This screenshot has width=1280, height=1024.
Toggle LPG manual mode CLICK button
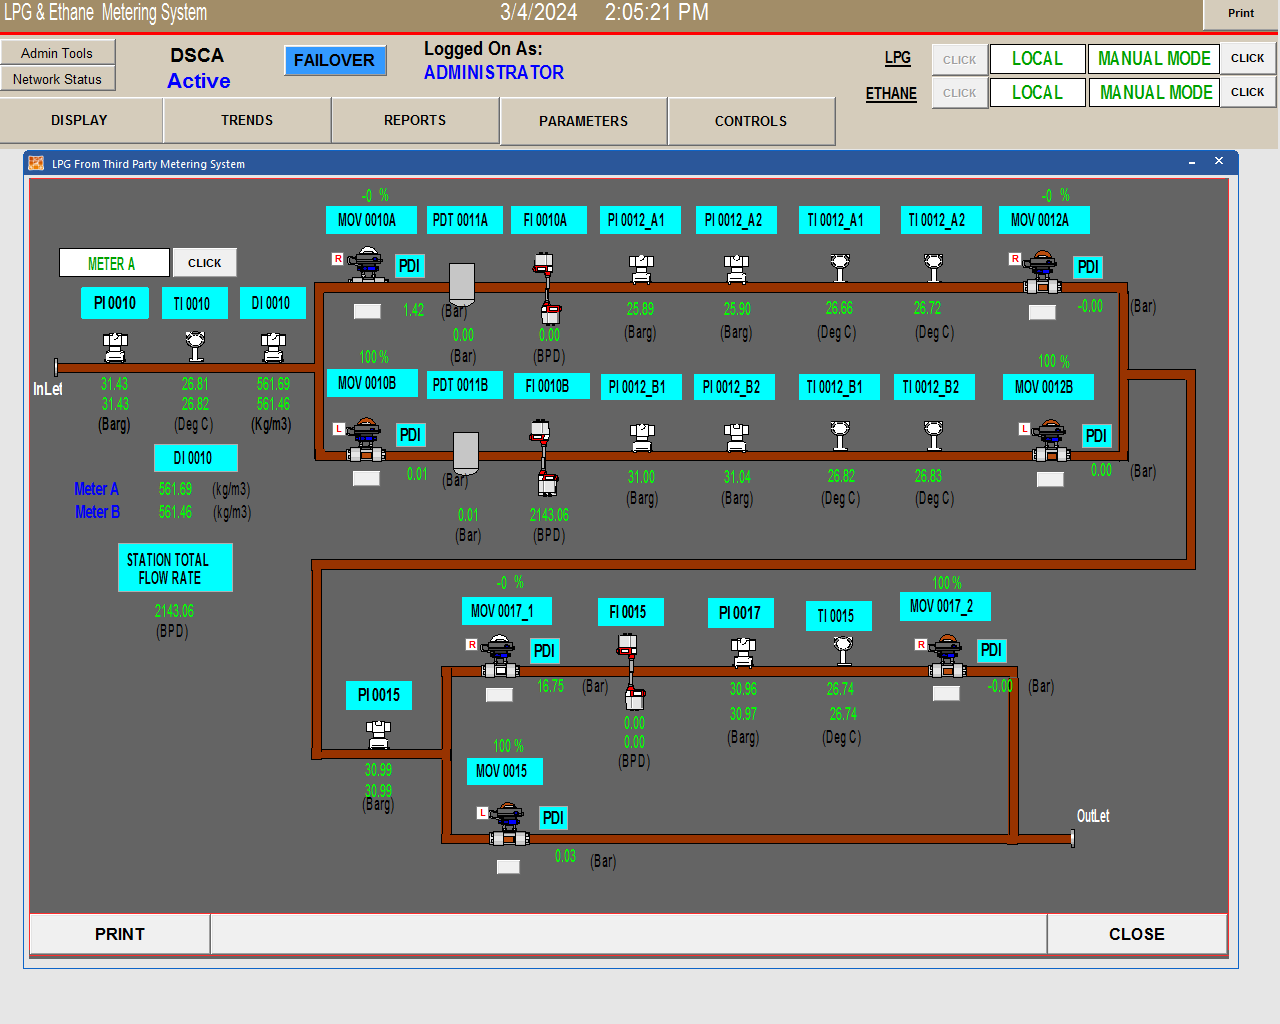tap(1247, 58)
